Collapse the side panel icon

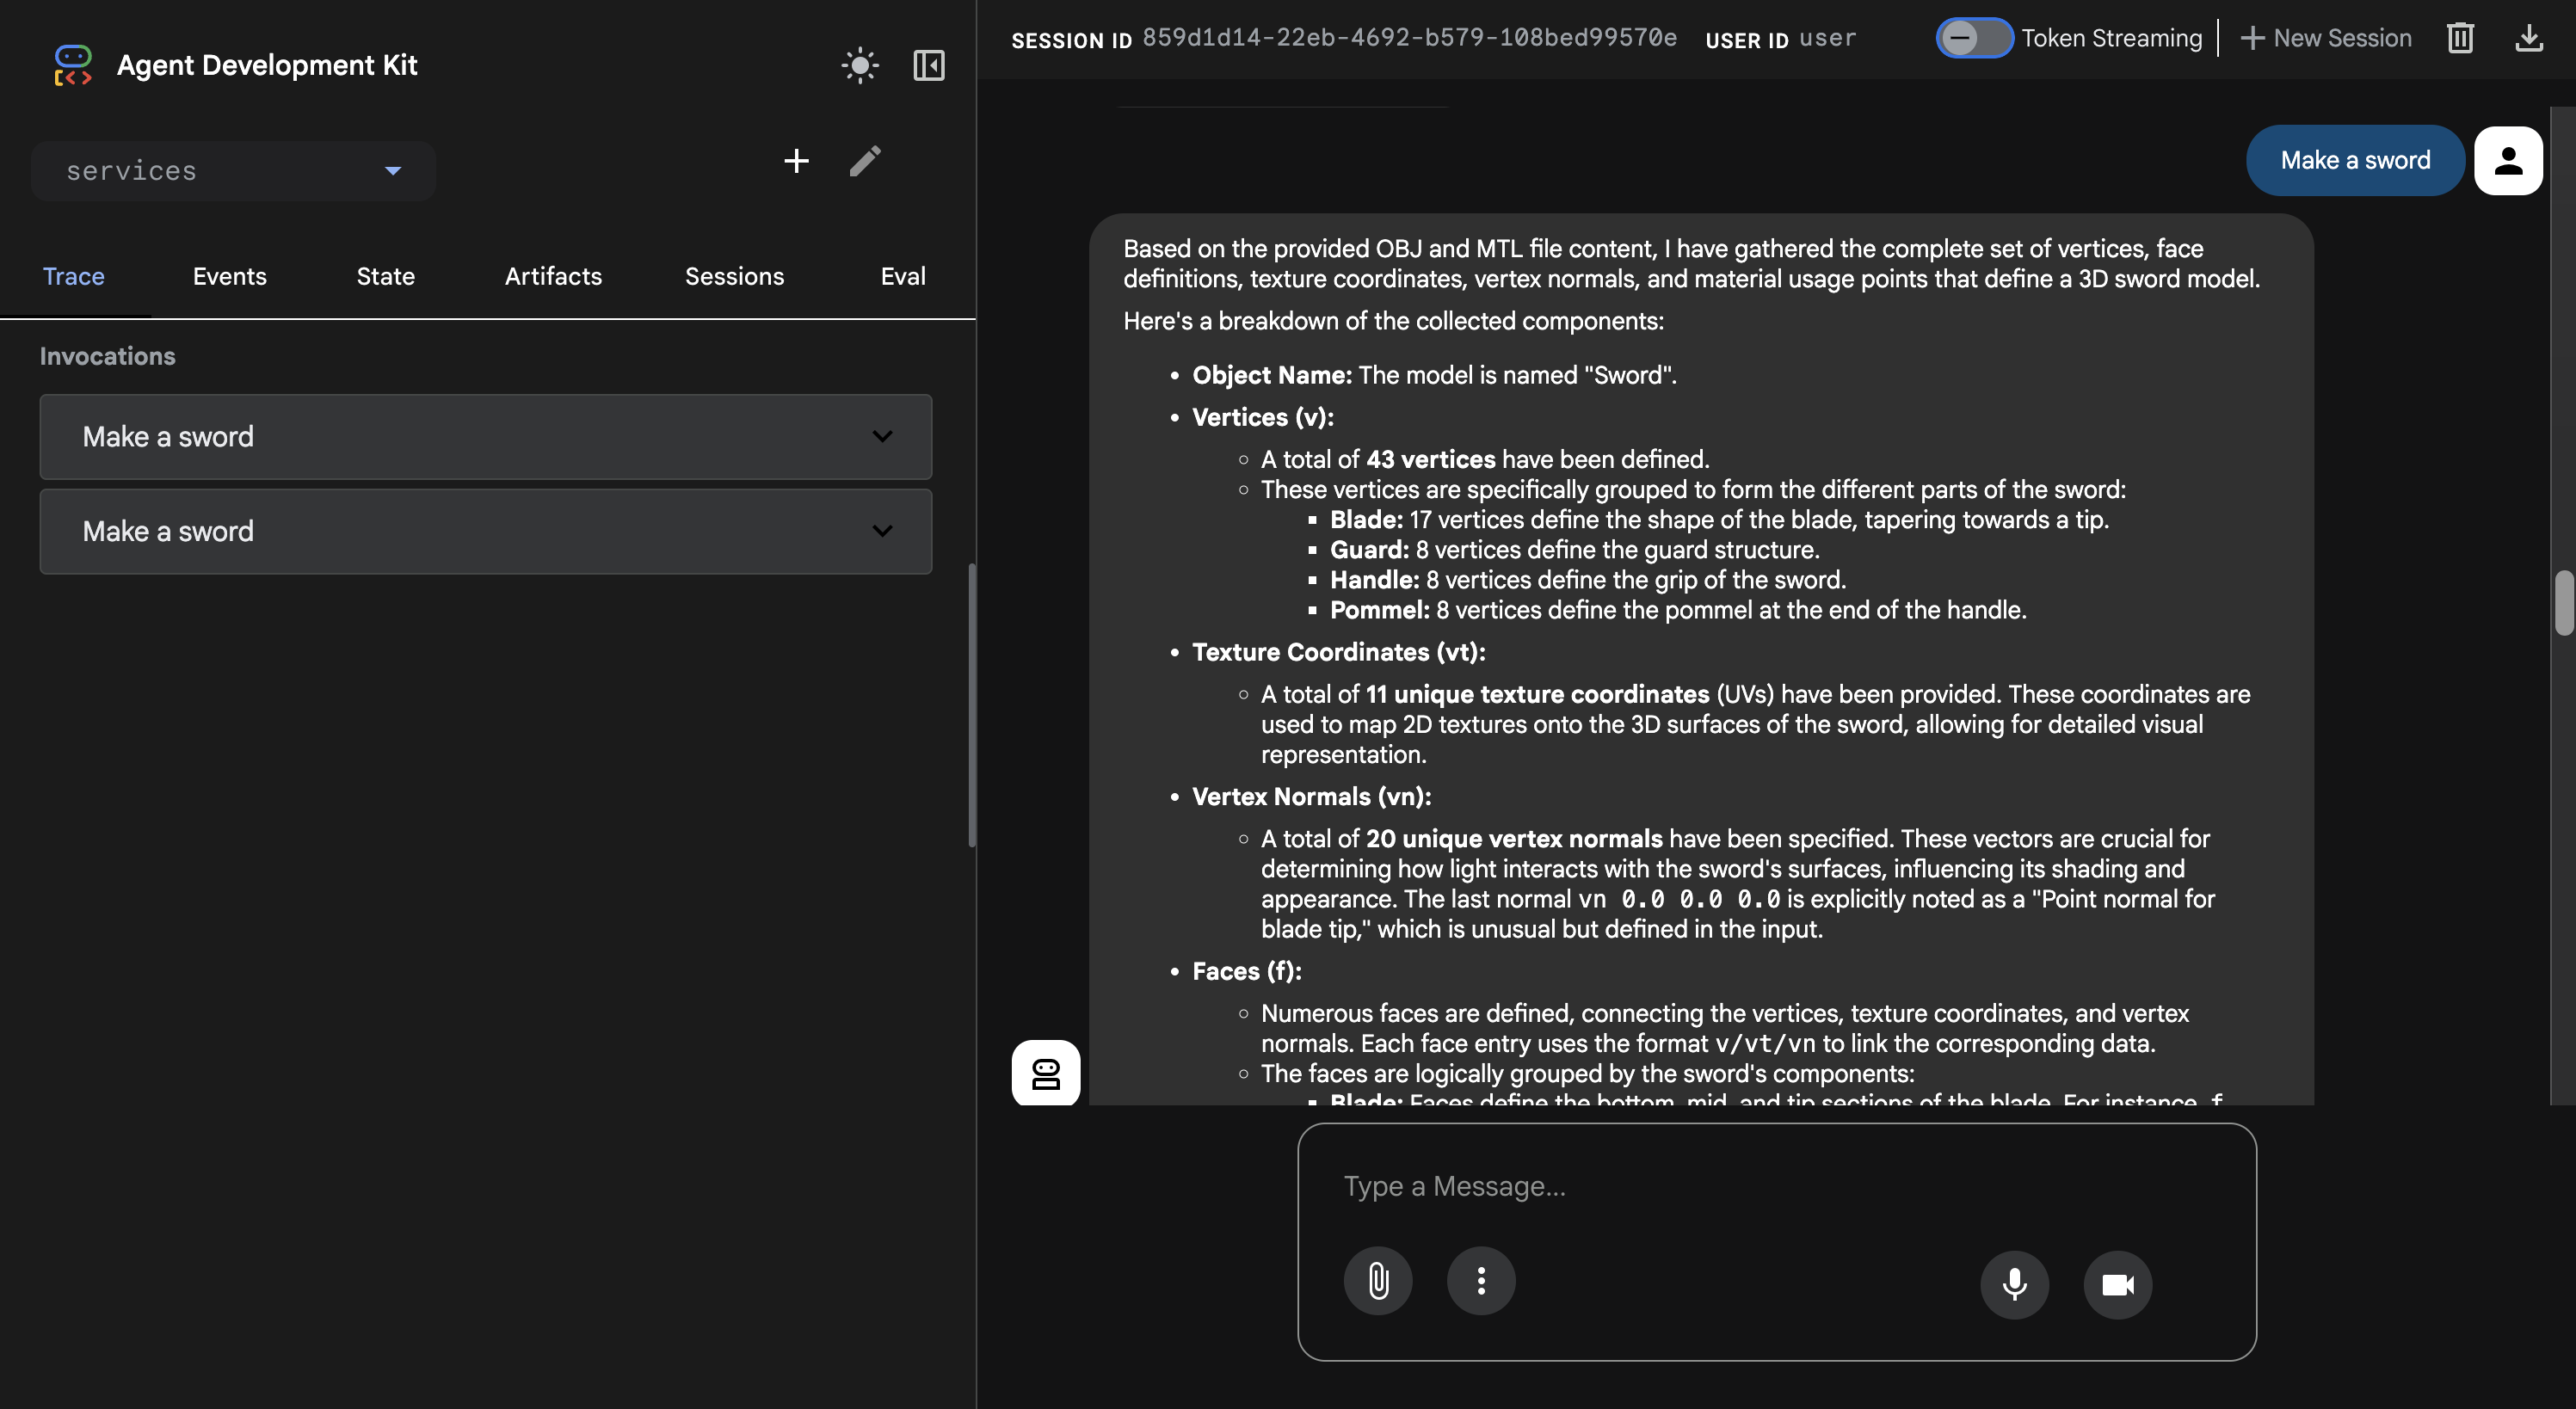[928, 66]
